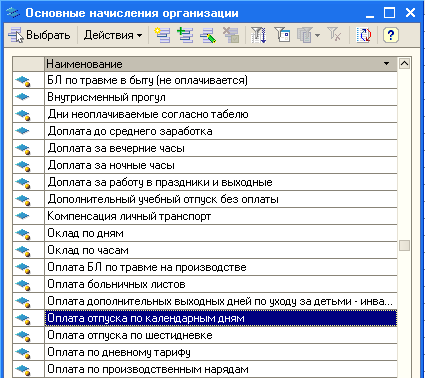Select 'Оплата БЛ по травме на производстве'
This screenshot has width=425, height=378.
tap(221, 267)
